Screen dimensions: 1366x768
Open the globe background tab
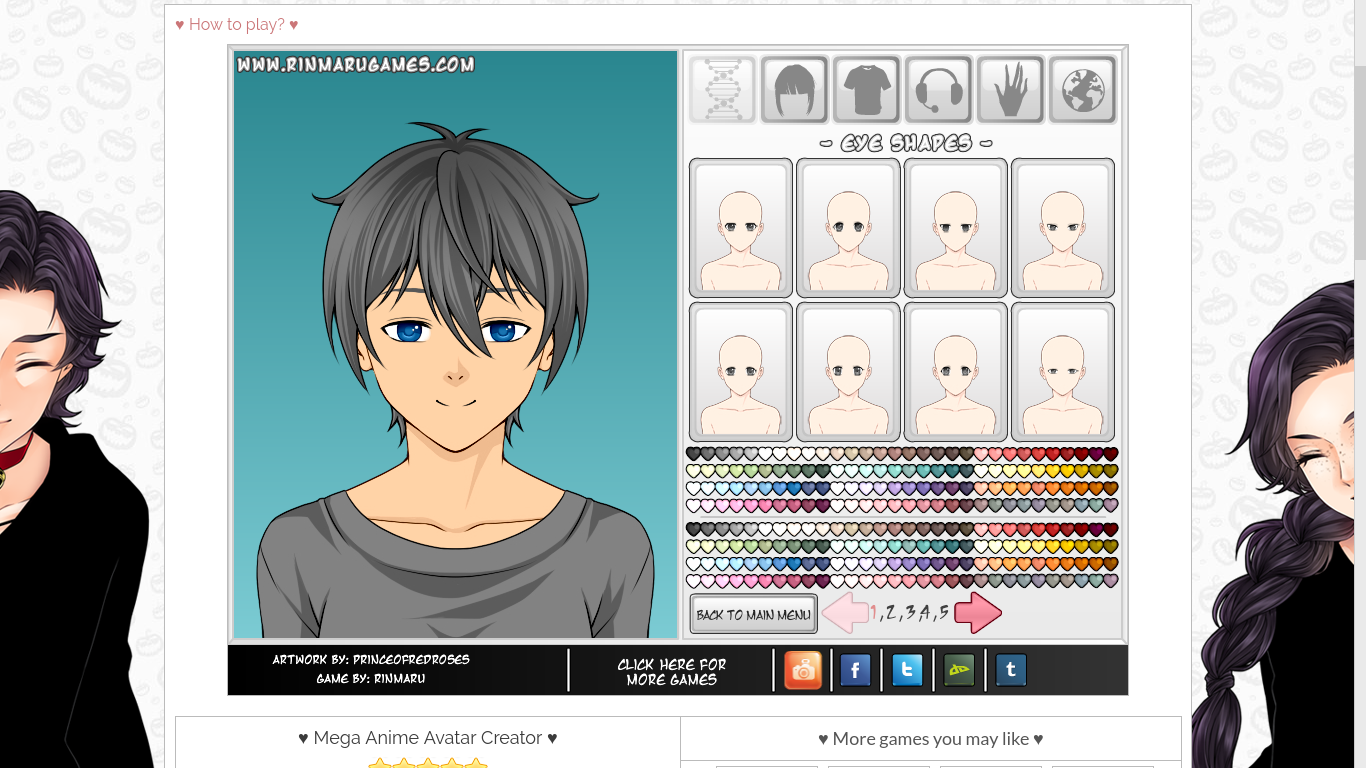[x=1082, y=90]
